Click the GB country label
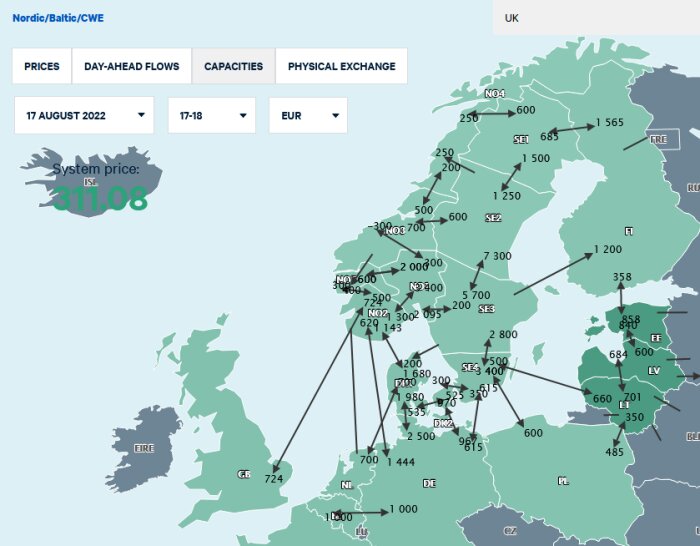The width and height of the screenshot is (700, 546). (244, 474)
